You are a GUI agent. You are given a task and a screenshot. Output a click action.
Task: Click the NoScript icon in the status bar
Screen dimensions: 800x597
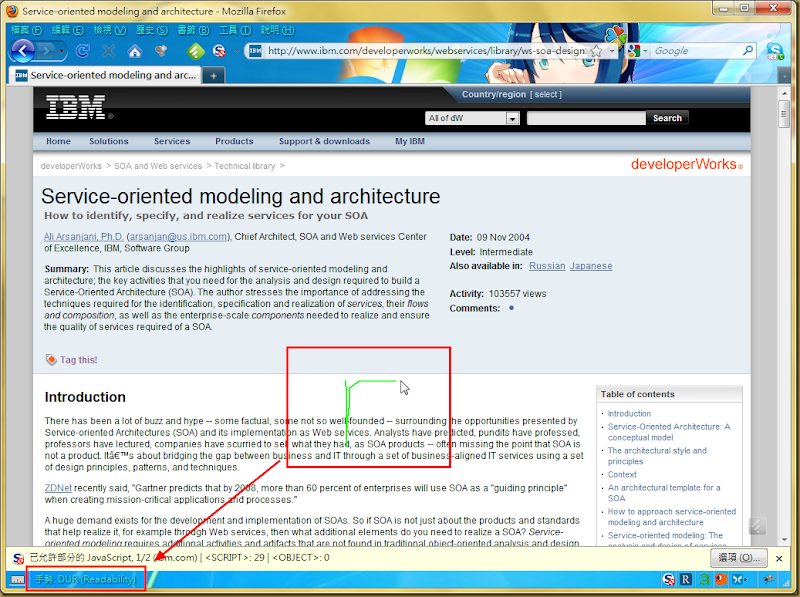pos(668,579)
